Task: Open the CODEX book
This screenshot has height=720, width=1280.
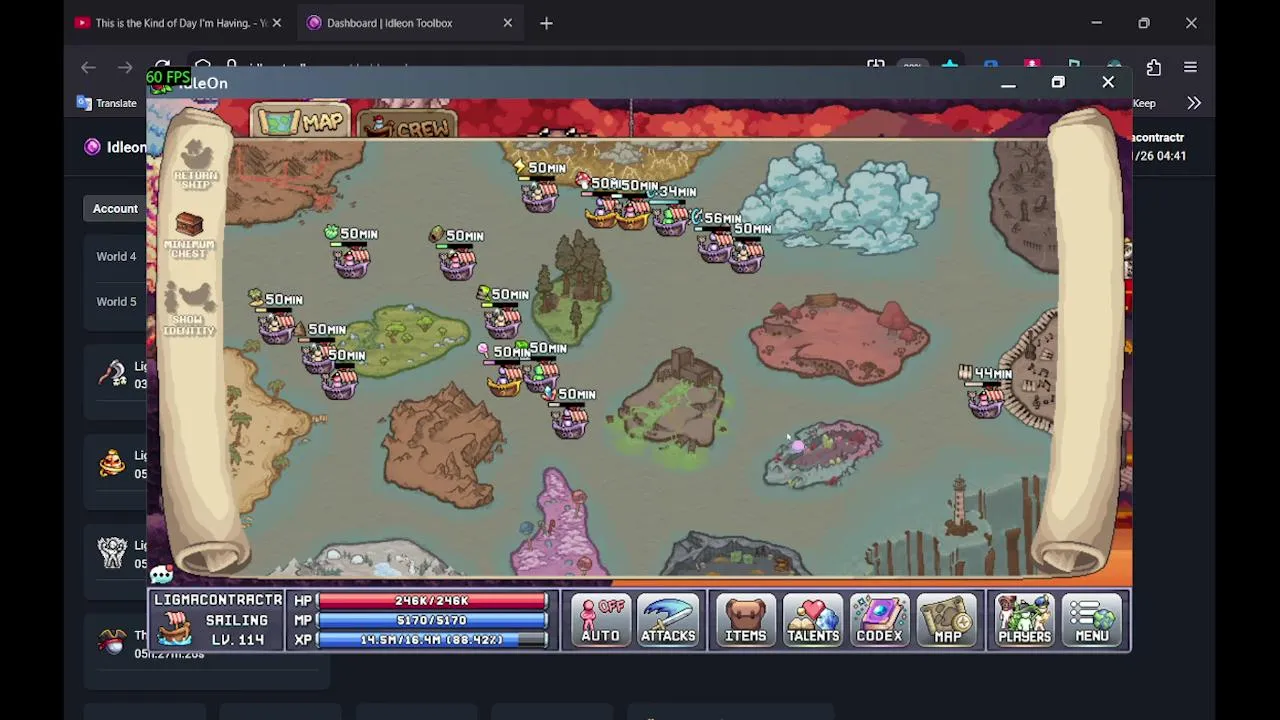Action: point(879,620)
